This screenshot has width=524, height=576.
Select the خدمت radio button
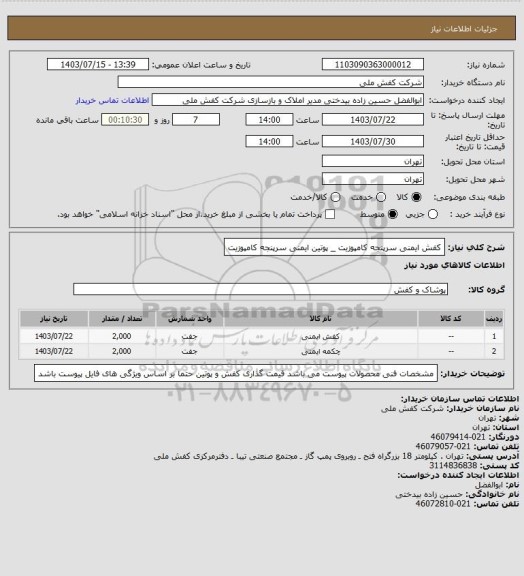(x=381, y=197)
